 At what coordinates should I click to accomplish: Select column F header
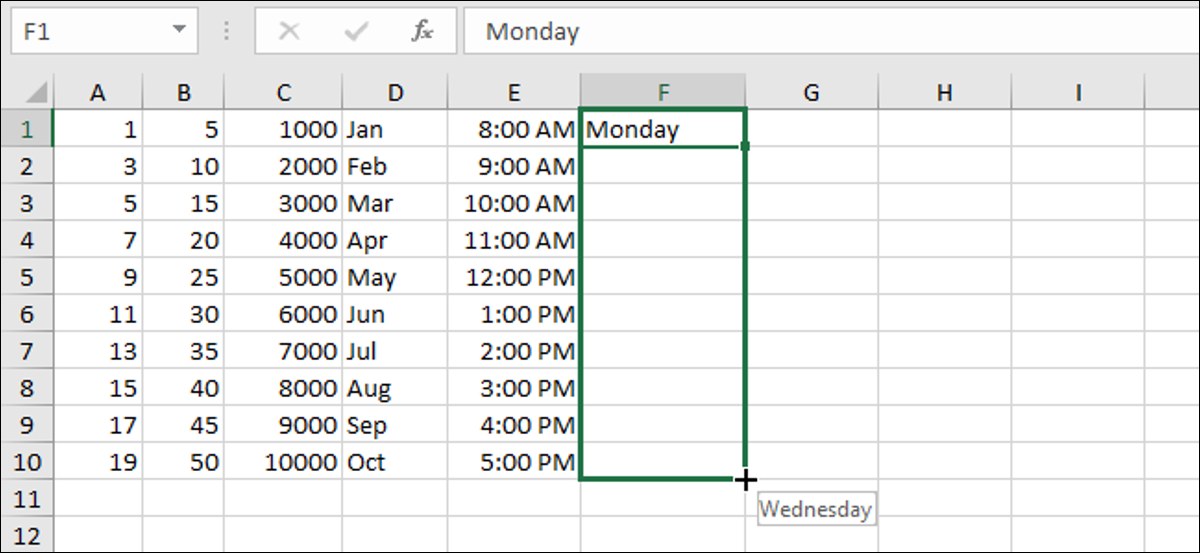pyautogui.click(x=662, y=93)
